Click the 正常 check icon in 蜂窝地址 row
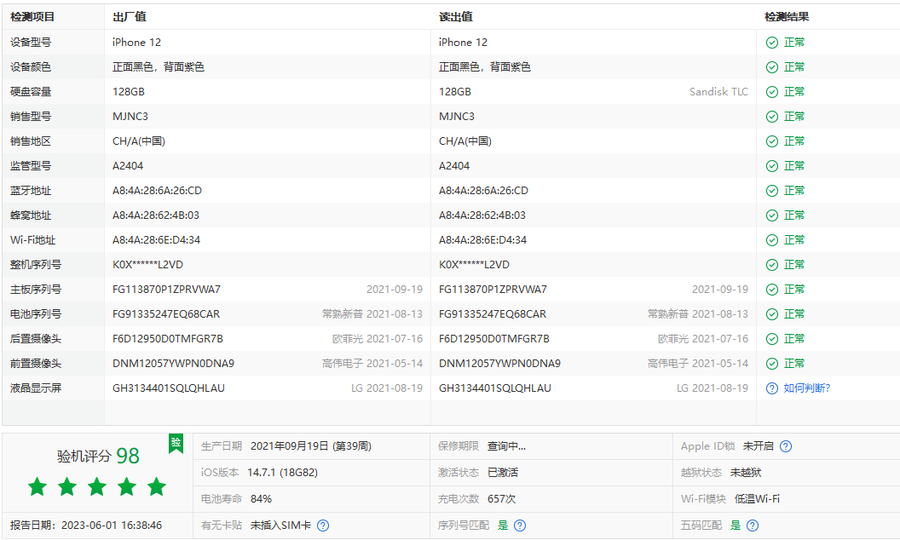Screen dimensions: 900x540 (x=772, y=215)
